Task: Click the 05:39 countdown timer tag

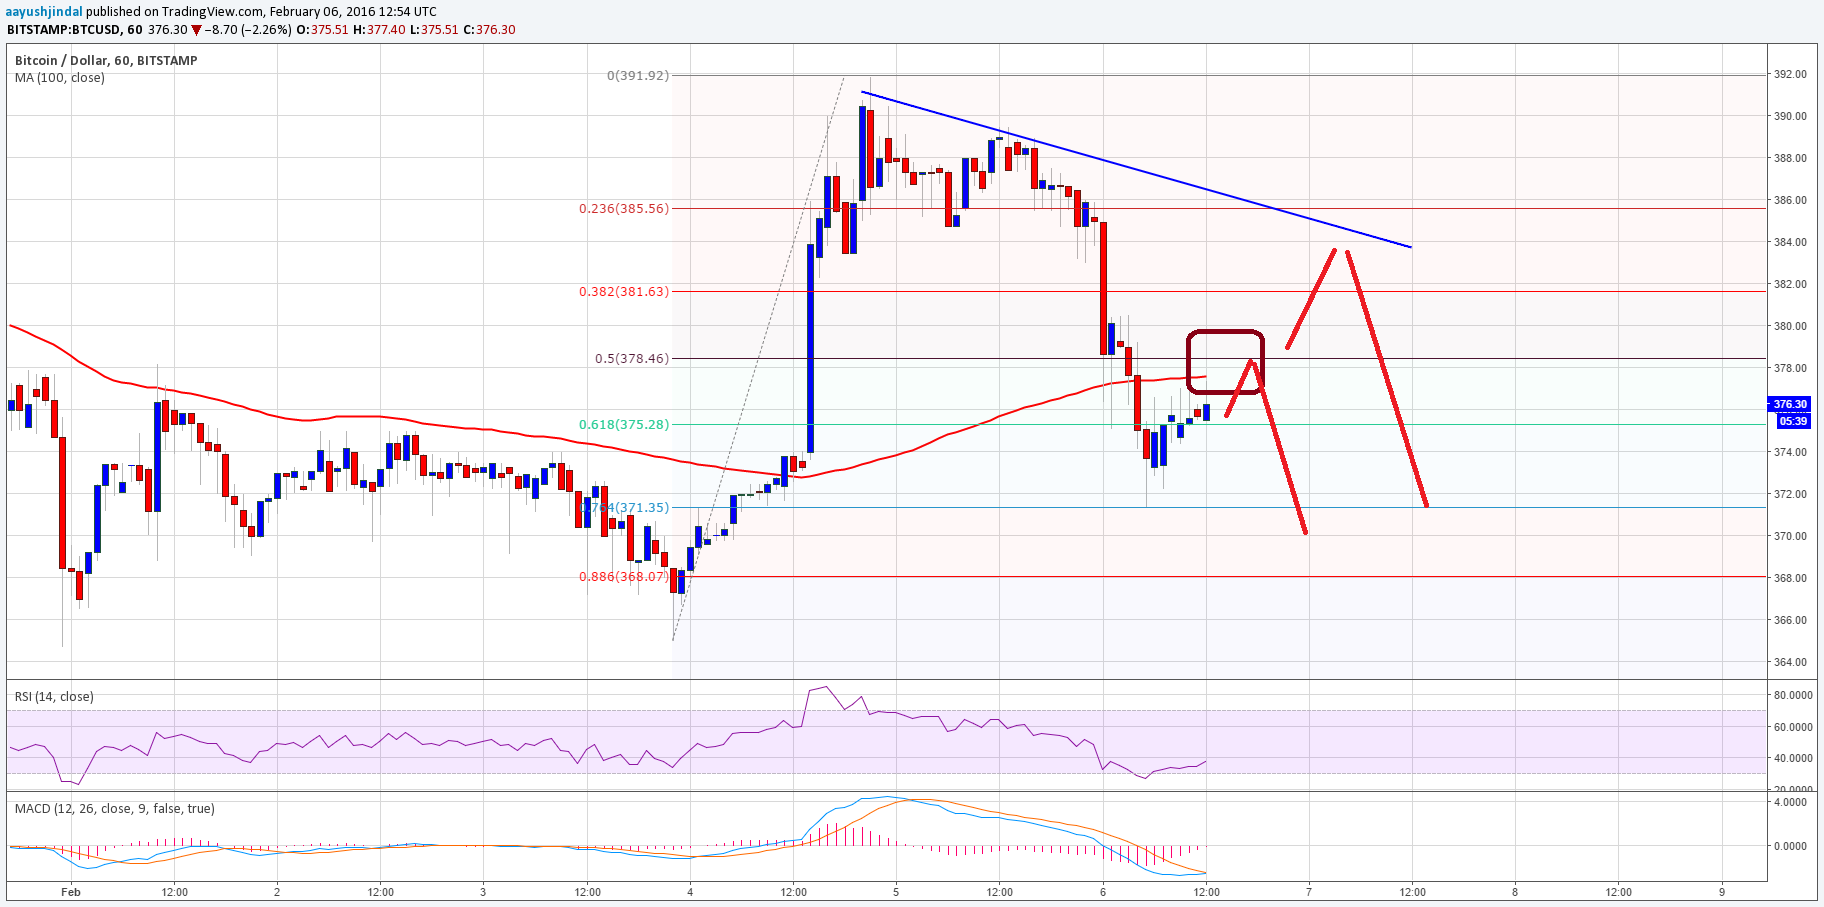Action: 1793,421
